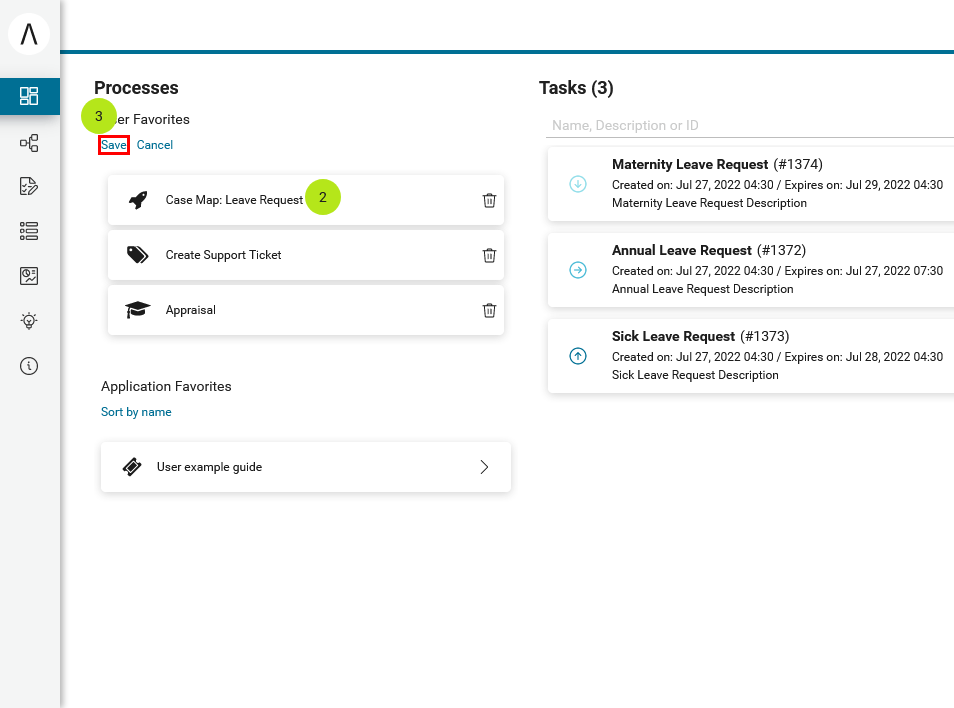This screenshot has height=708, width=954.
Task: Expand User example guide chevron
Action: click(484, 467)
